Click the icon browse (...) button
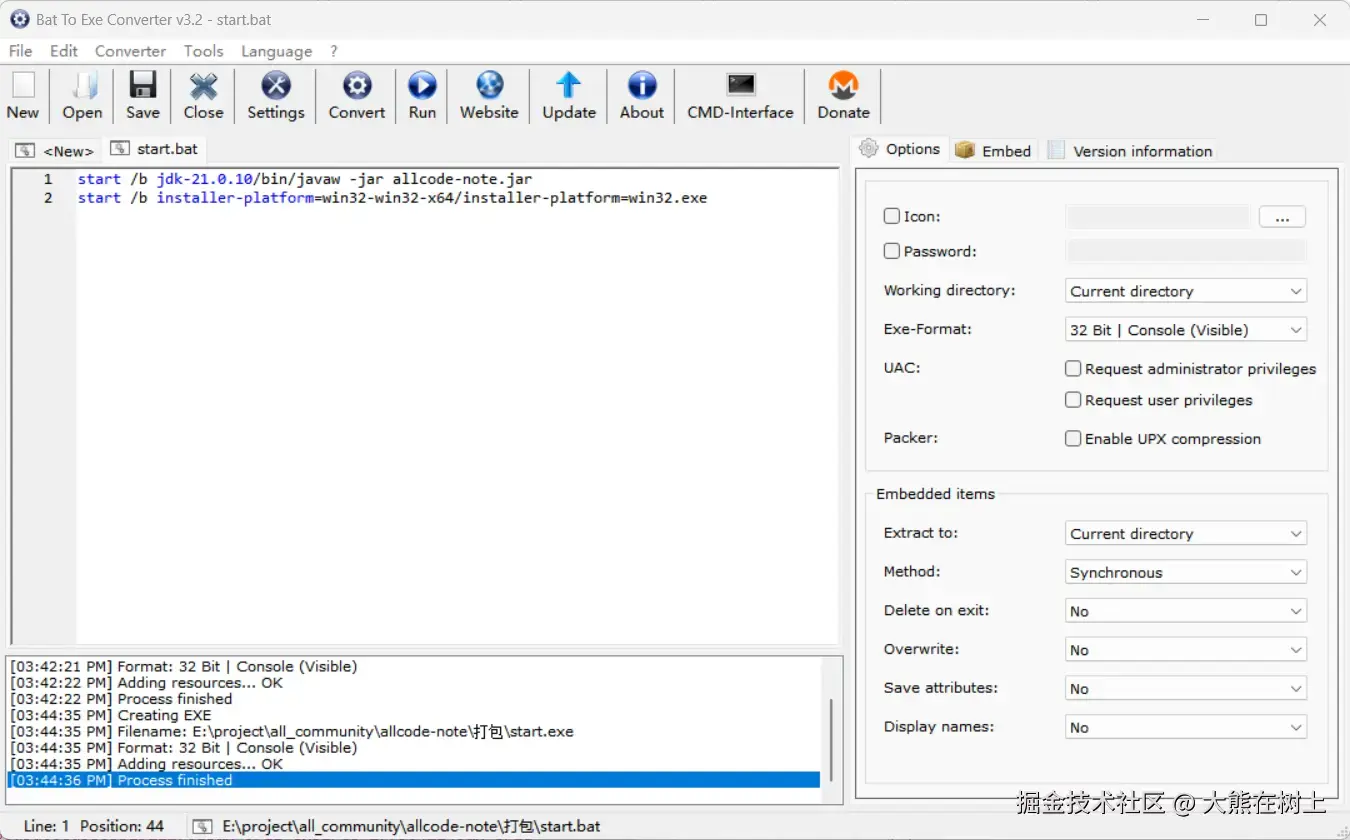1350x840 pixels. 1282,217
